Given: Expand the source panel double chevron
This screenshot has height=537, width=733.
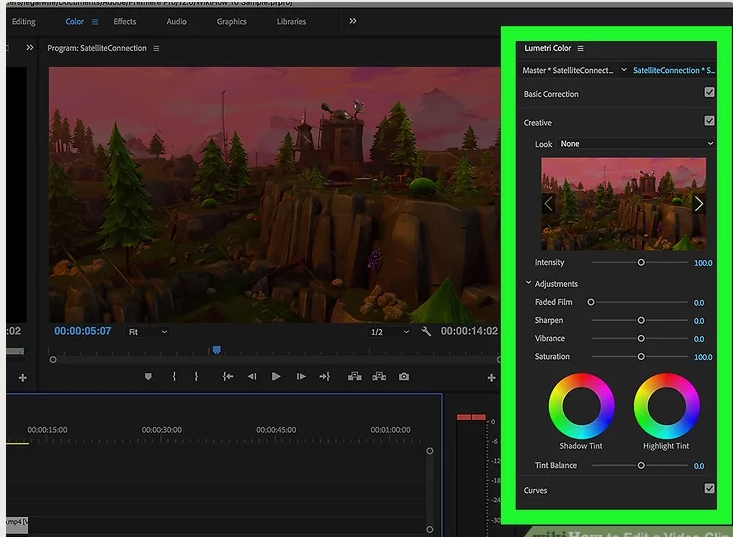Looking at the screenshot, I should (30, 48).
